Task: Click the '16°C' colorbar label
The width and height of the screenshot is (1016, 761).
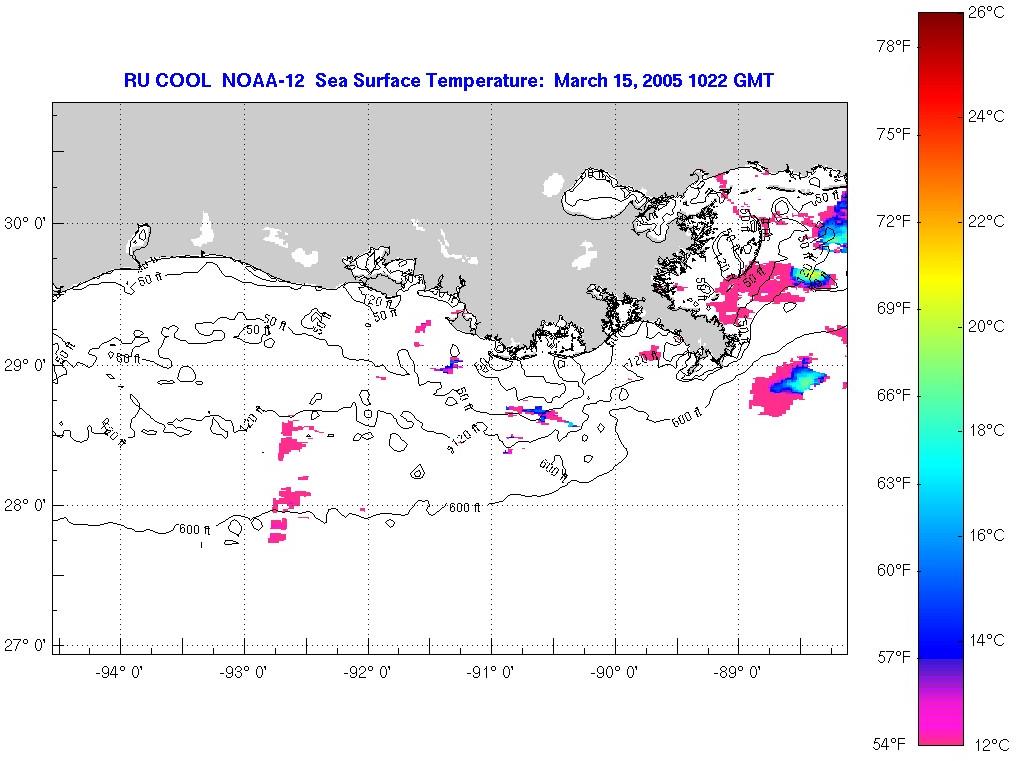Action: coord(986,535)
